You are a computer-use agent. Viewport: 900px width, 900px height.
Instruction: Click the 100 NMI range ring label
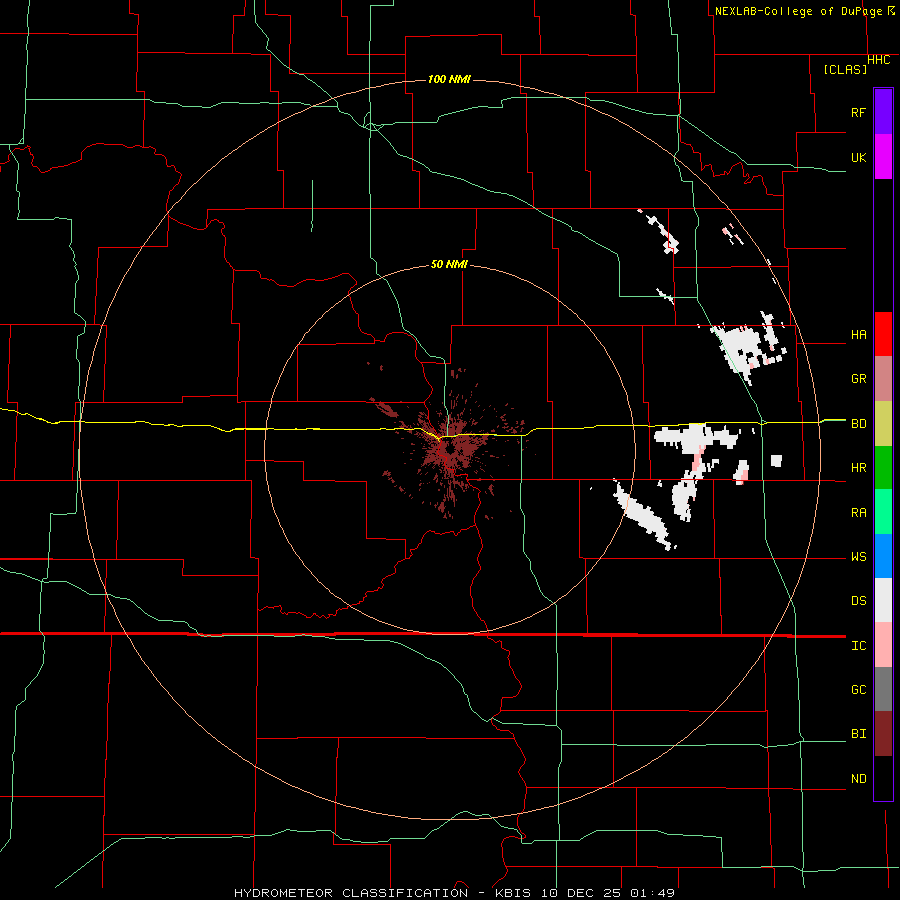pyautogui.click(x=449, y=79)
